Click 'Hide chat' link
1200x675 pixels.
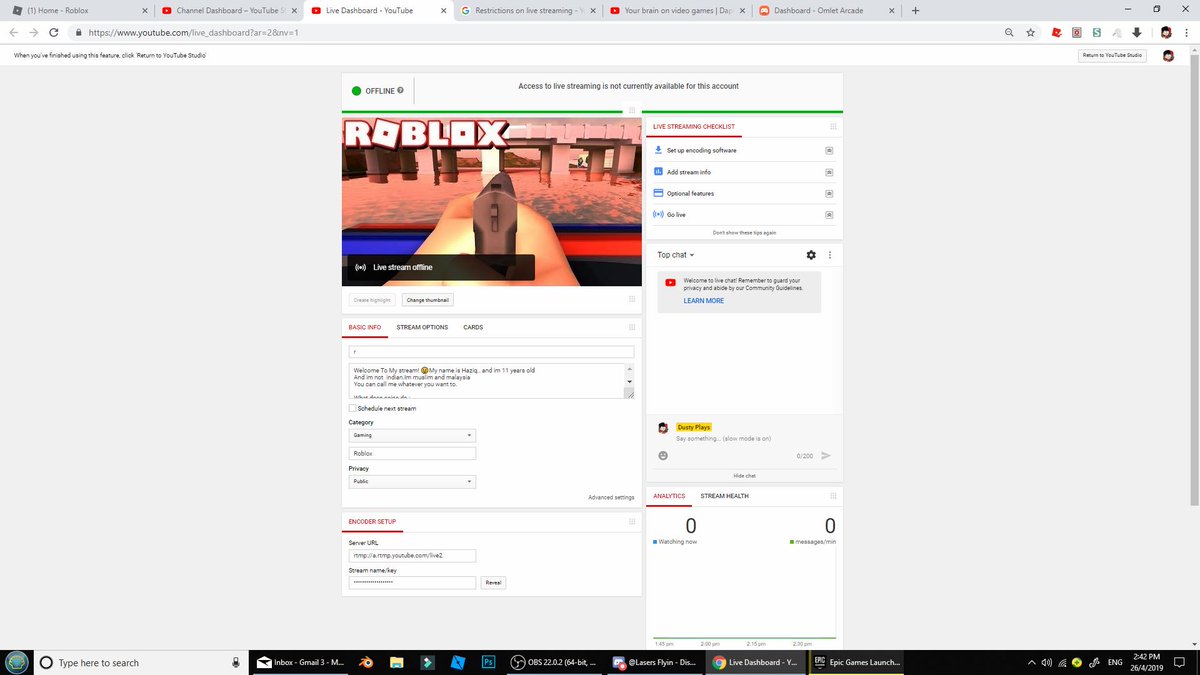[744, 476]
